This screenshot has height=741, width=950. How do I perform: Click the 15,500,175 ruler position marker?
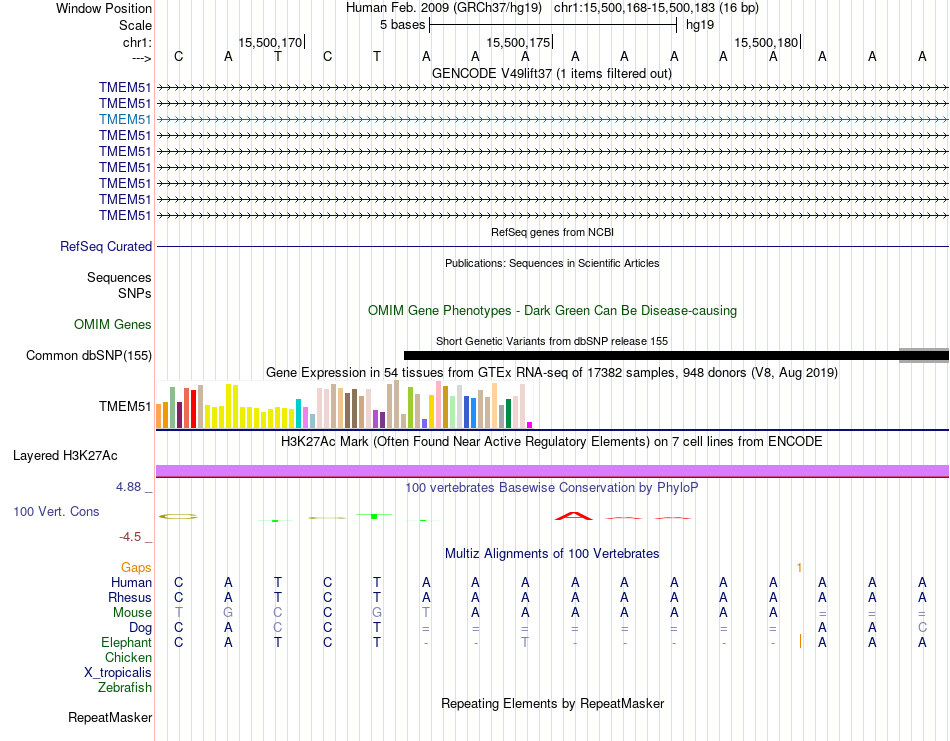click(x=519, y=42)
